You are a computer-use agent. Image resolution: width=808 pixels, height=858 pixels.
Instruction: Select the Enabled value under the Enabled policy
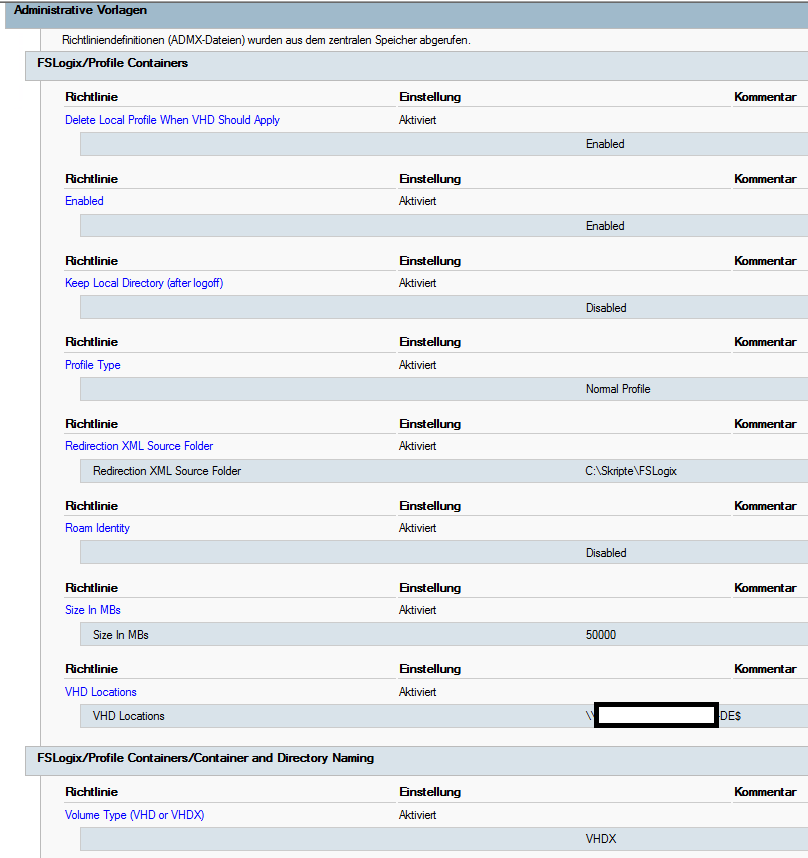click(x=605, y=226)
